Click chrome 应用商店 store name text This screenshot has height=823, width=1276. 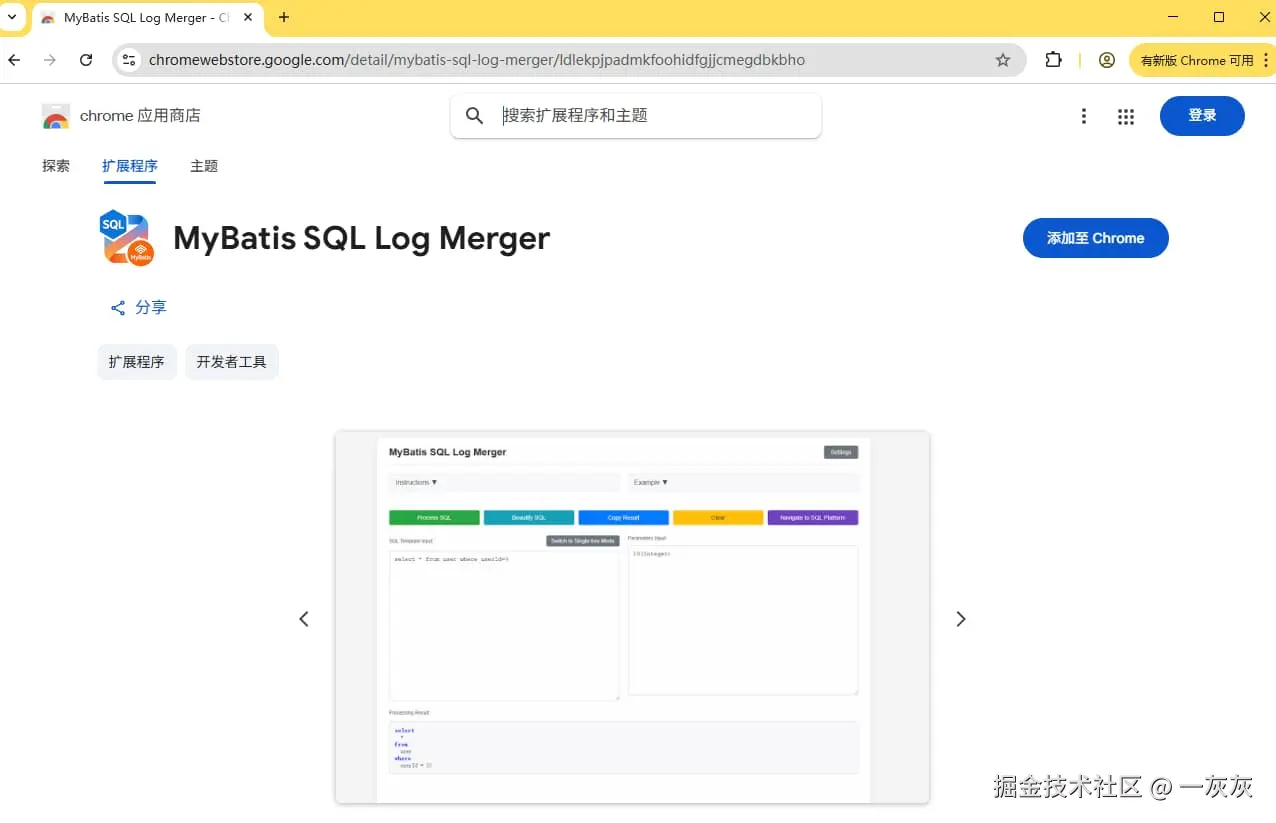(x=140, y=116)
